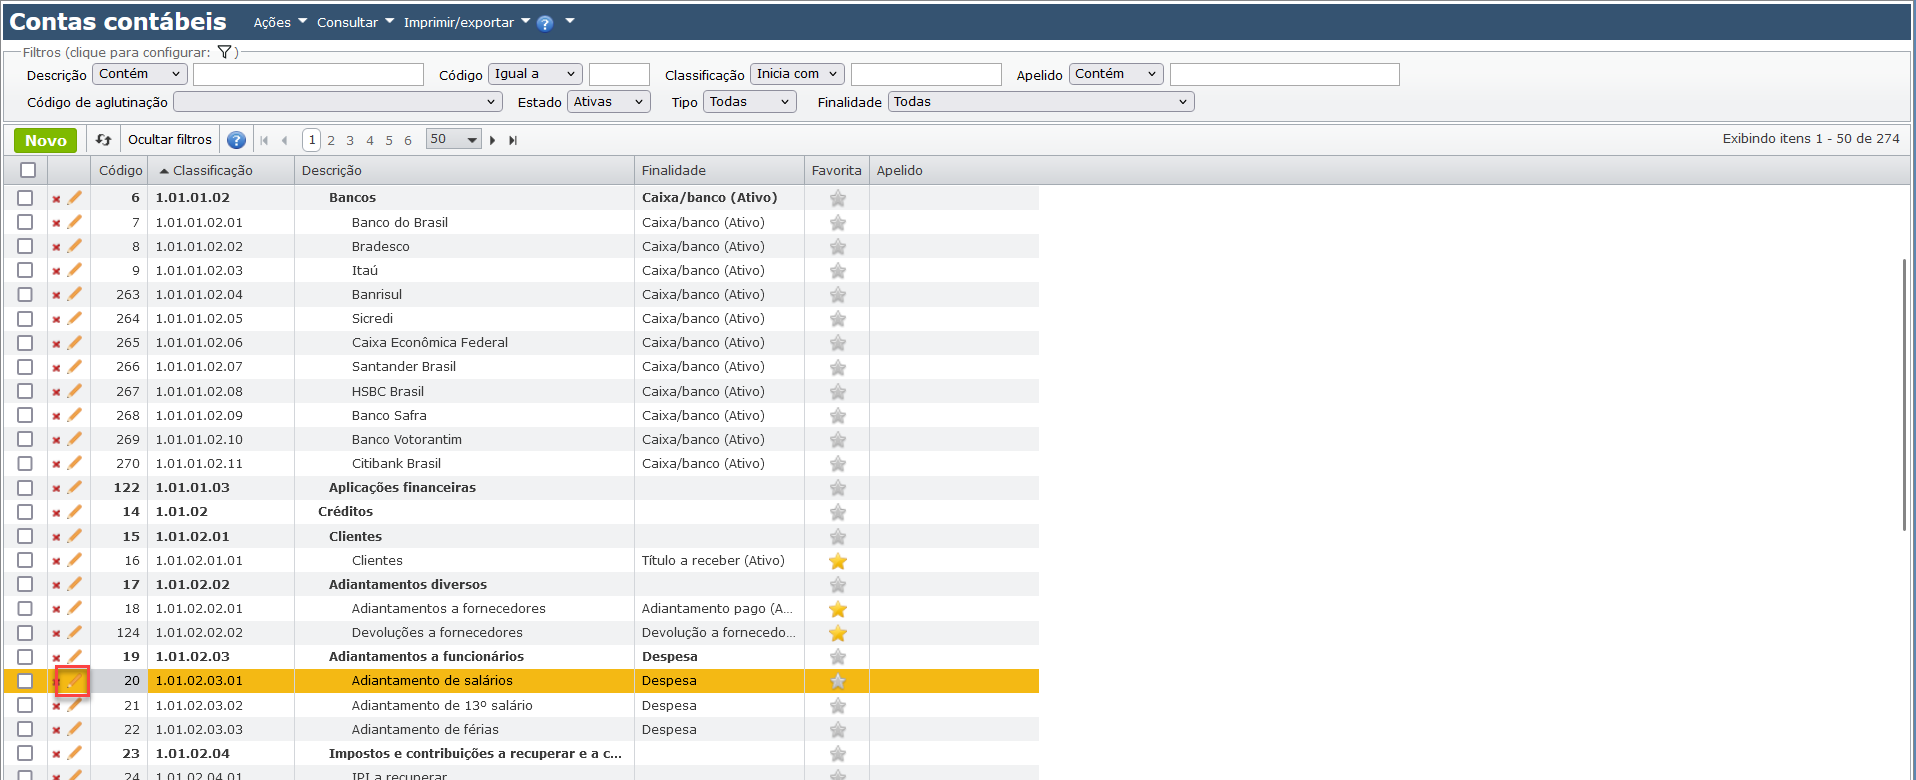The image size is (1916, 780).
Task: Click the Descrição filter text field
Action: [x=308, y=75]
